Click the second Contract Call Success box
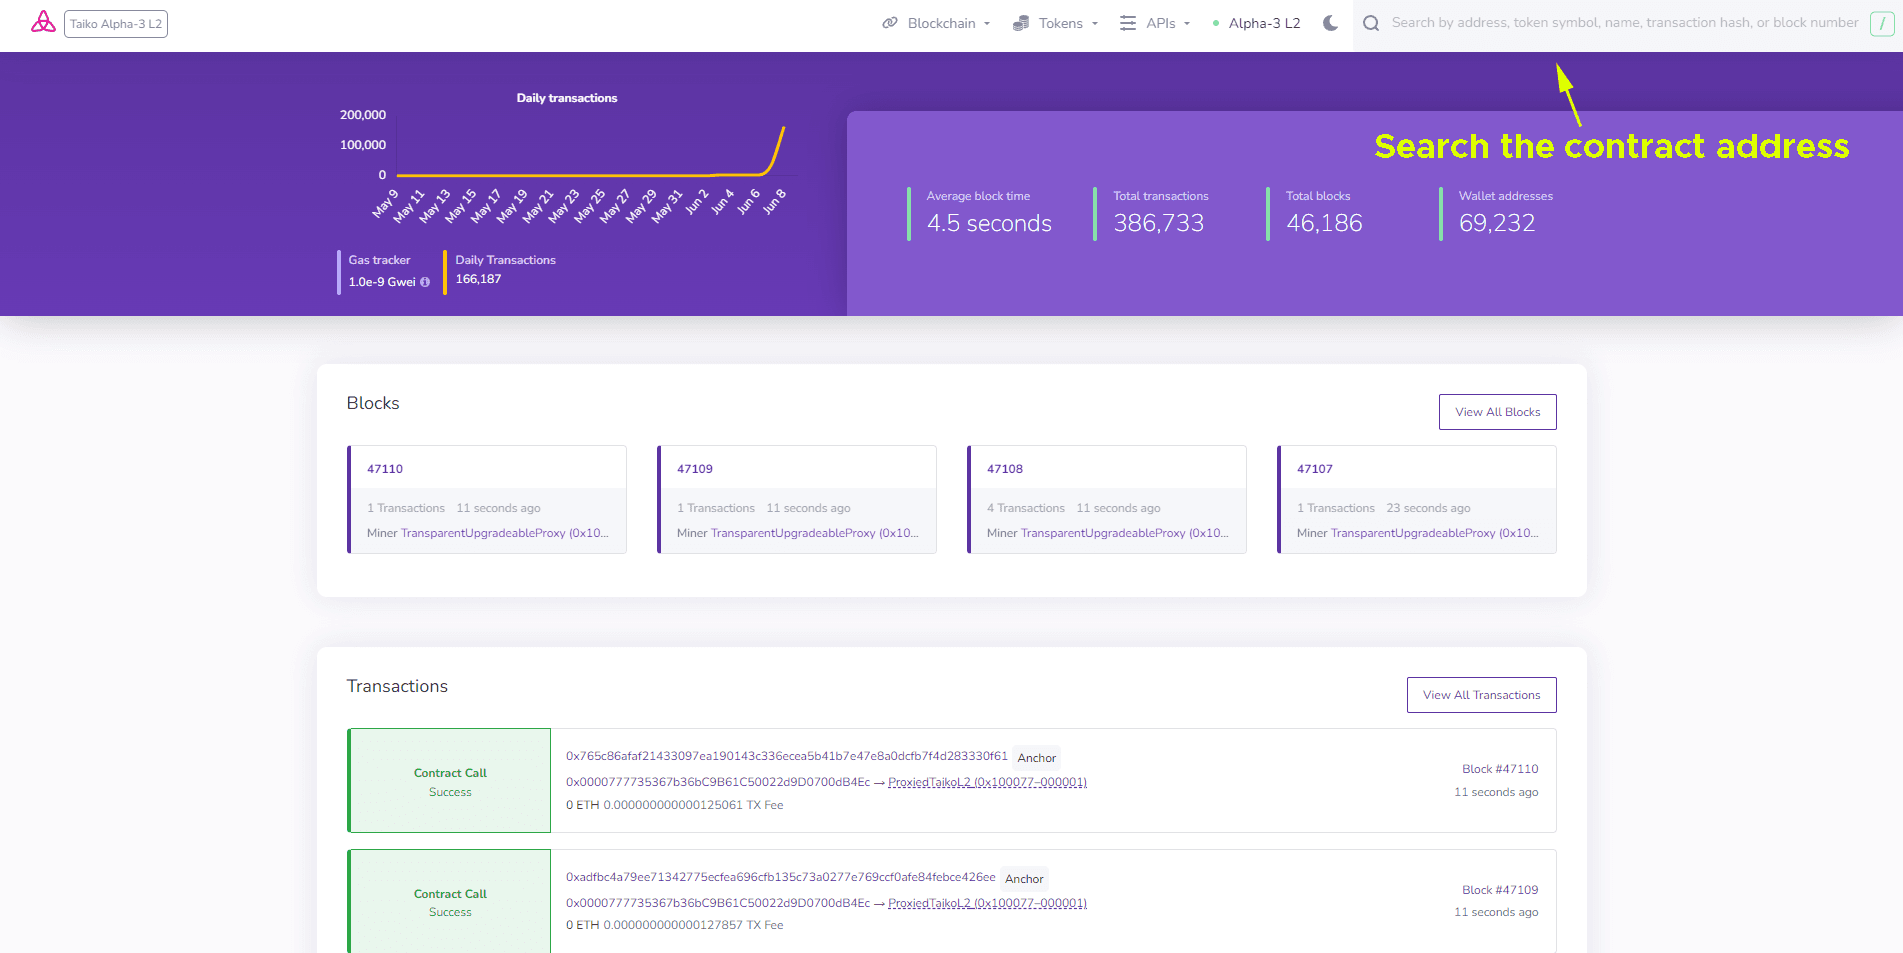The image size is (1903, 953). coord(450,901)
